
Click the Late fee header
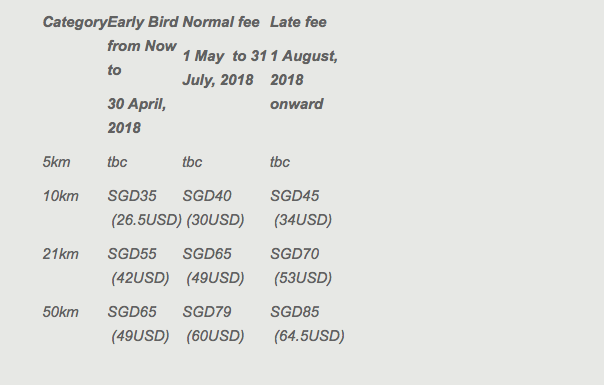click(298, 22)
